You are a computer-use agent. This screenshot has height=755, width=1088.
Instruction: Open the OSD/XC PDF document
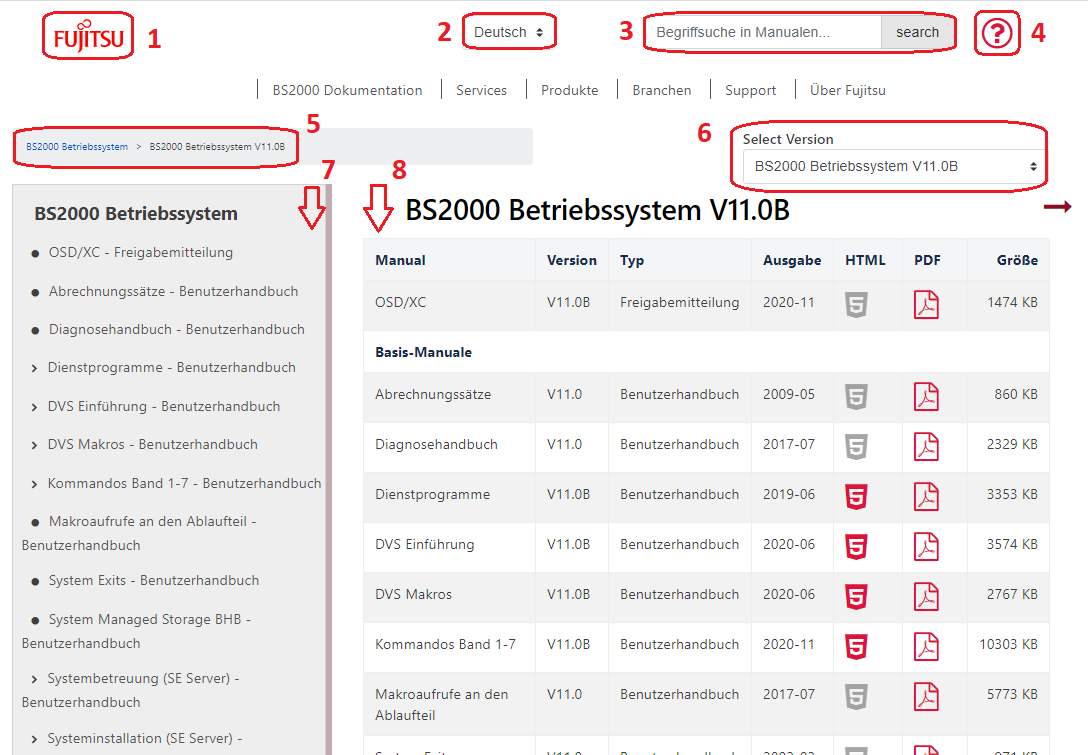926,304
